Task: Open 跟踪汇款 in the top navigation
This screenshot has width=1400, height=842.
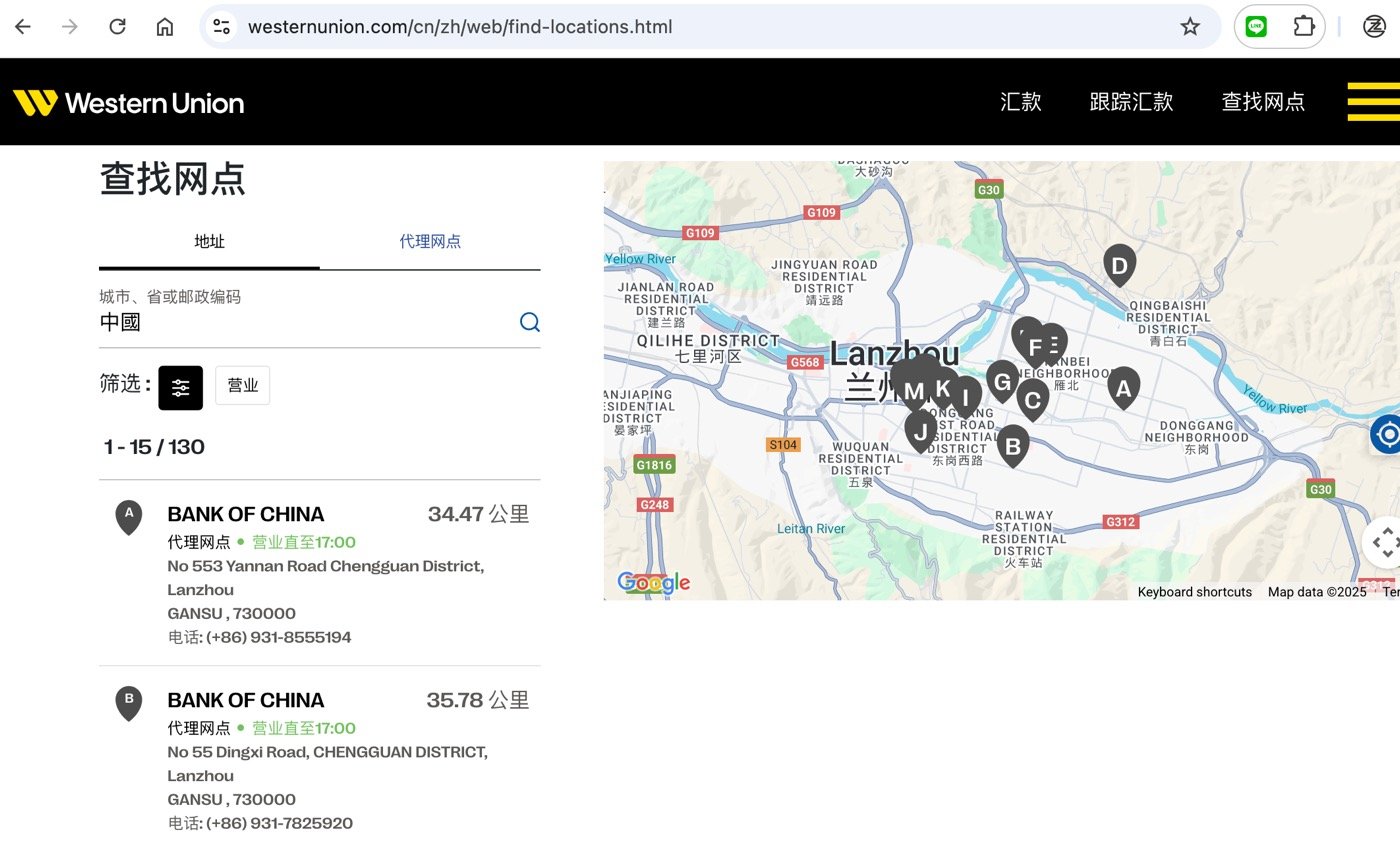Action: coord(1131,102)
